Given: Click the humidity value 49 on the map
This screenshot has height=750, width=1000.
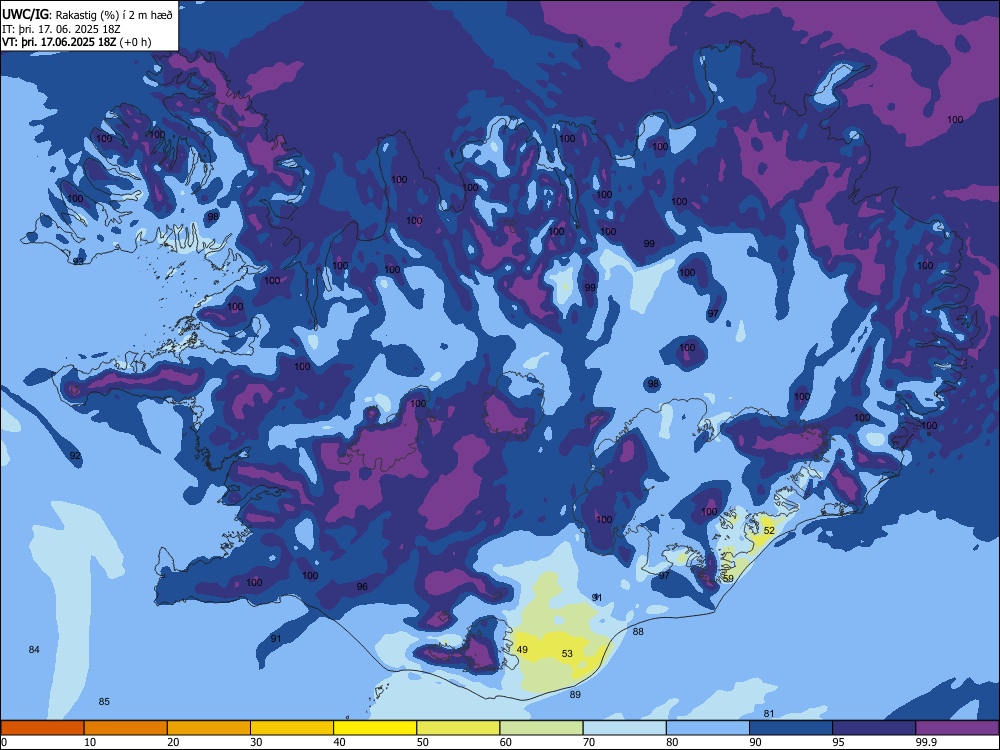Looking at the screenshot, I should [522, 649].
